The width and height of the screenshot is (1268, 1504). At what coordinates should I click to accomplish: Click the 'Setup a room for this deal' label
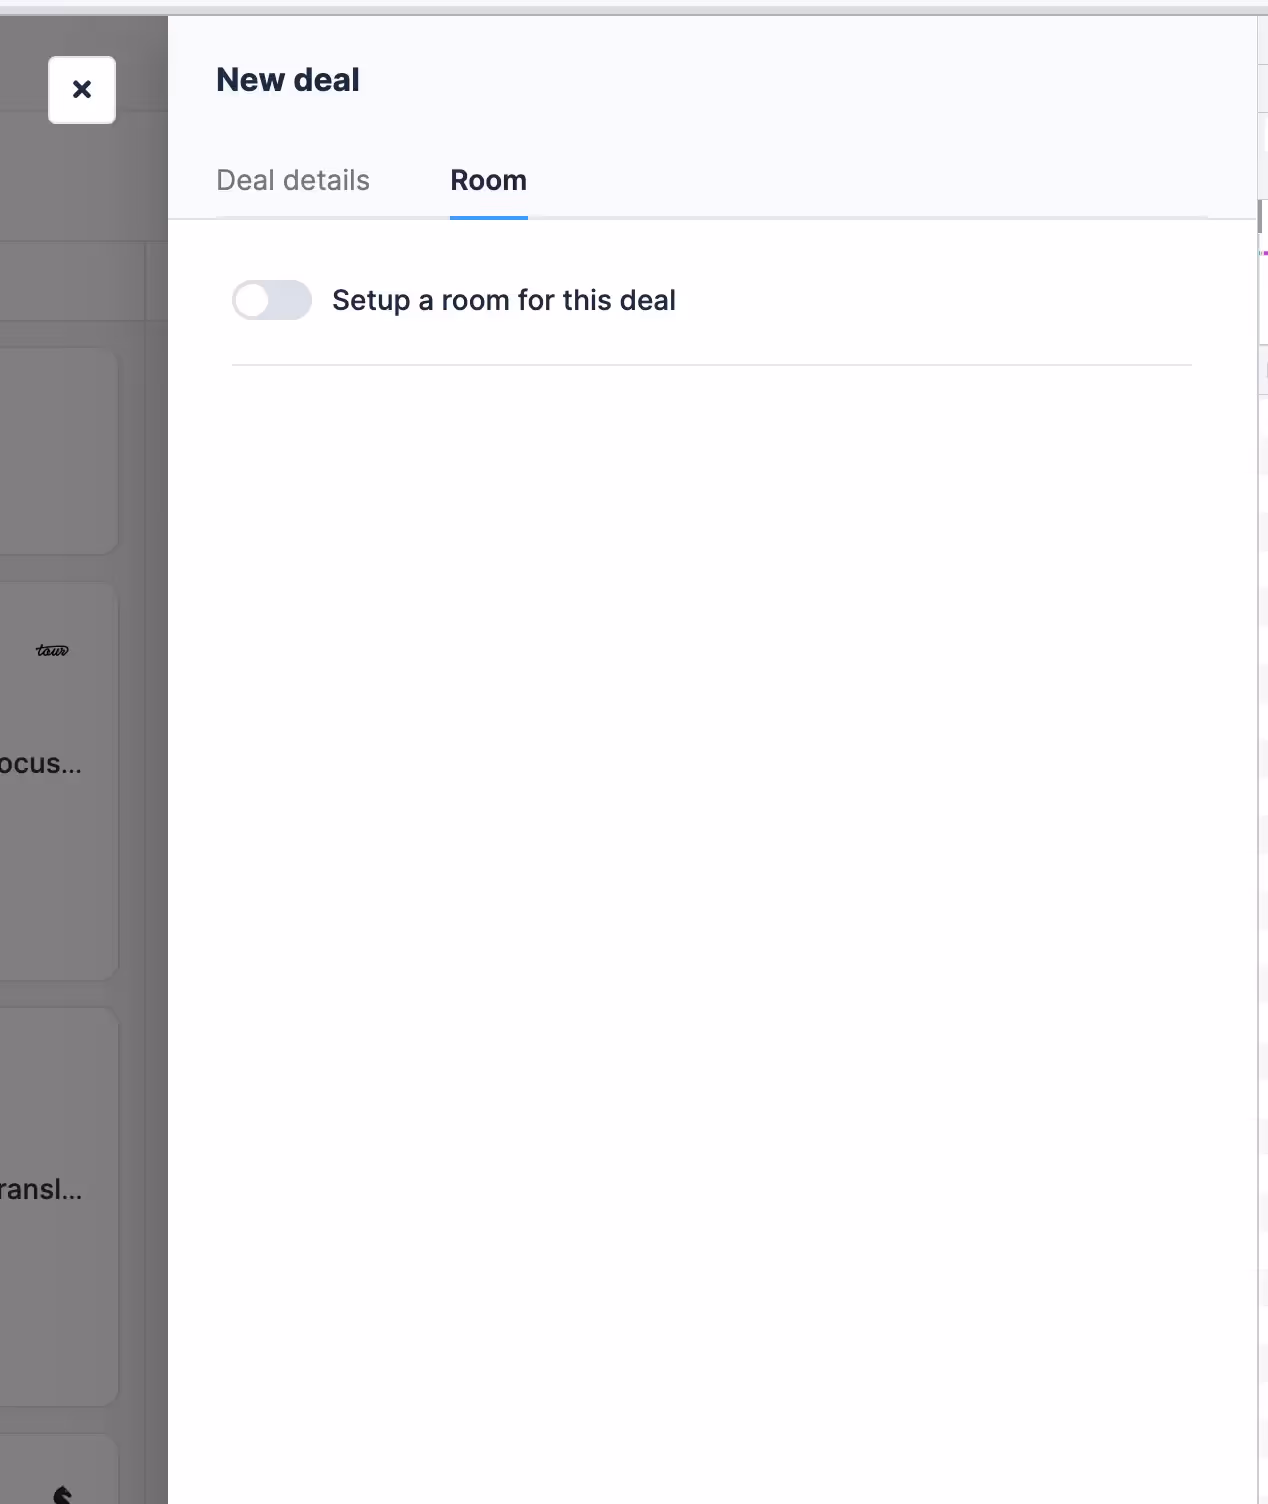[x=504, y=300]
